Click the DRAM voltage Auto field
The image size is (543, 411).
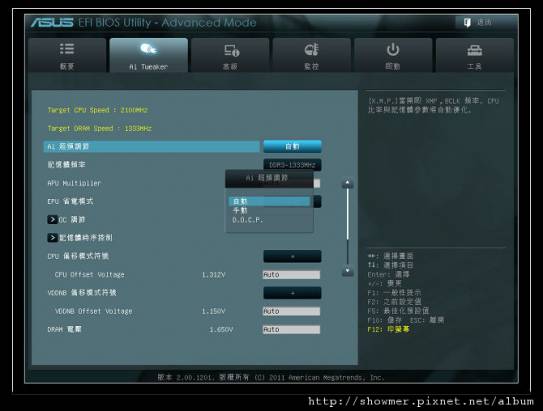291,330
